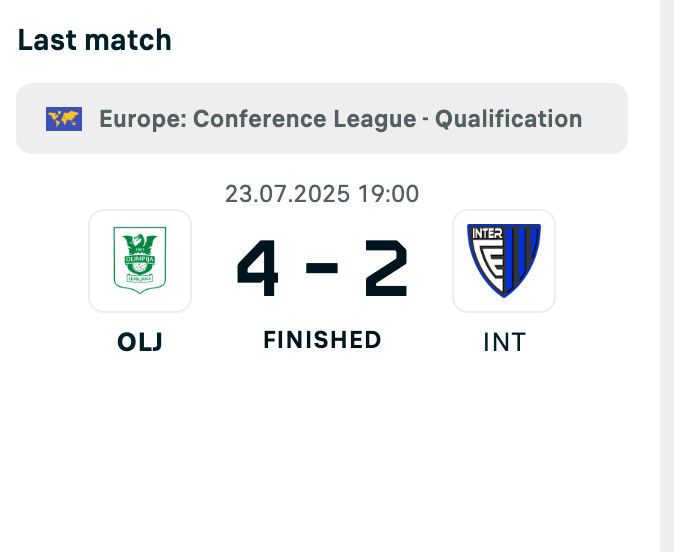Open the Inter blue-black shield crest
Viewport: 674px width, 552px height.
[x=504, y=261]
